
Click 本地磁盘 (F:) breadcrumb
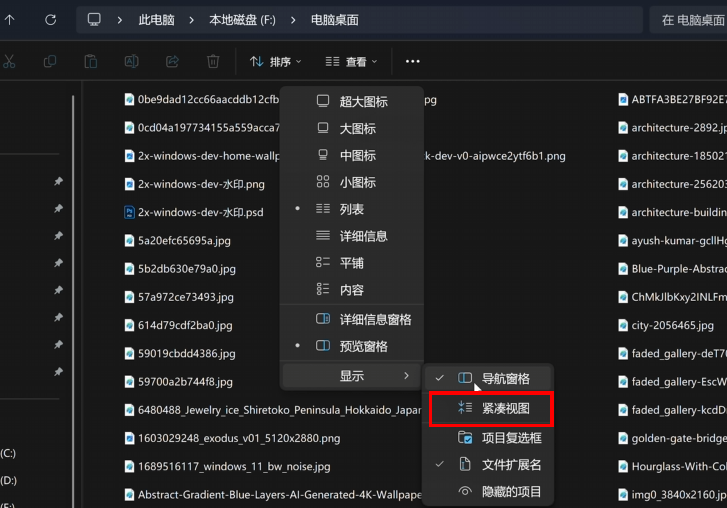pyautogui.click(x=242, y=20)
